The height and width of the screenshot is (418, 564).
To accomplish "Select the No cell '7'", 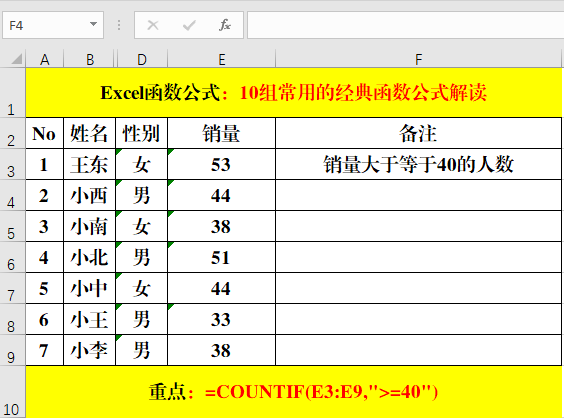I will (45, 350).
